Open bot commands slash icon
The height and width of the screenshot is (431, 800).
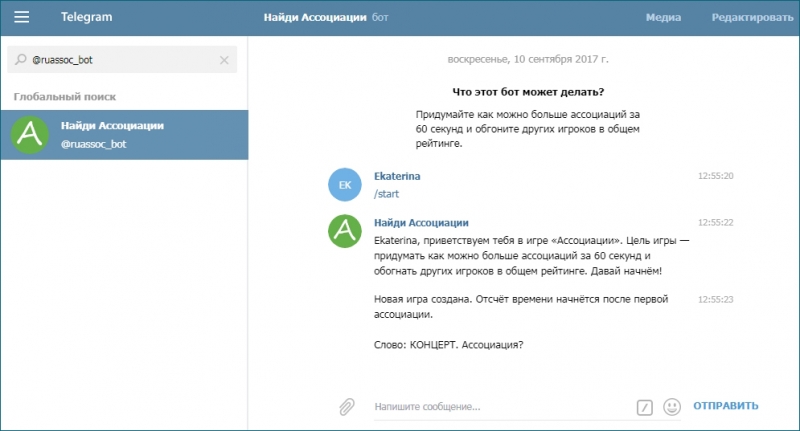tap(644, 407)
